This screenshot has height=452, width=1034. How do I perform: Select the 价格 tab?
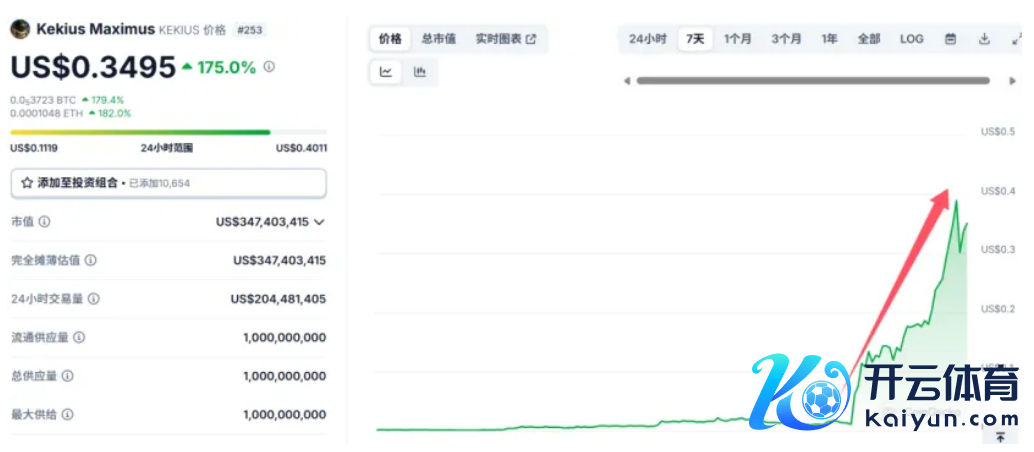click(390, 39)
